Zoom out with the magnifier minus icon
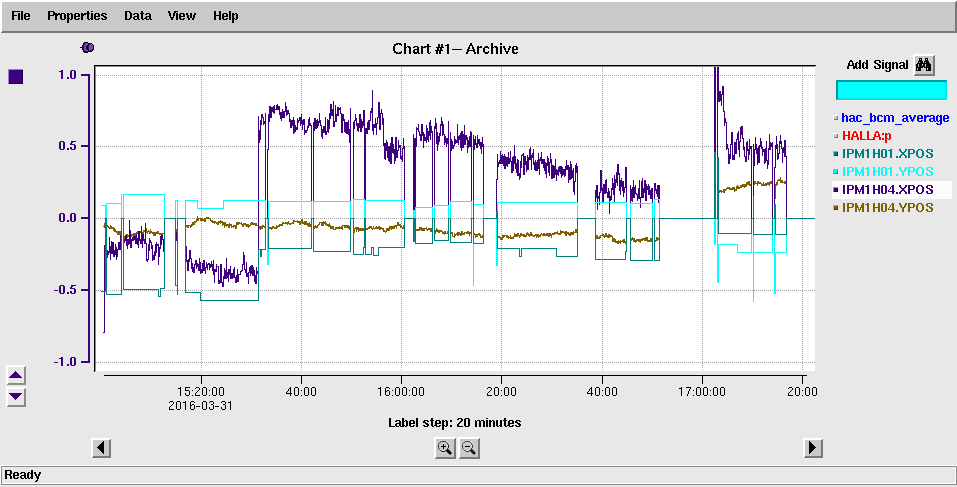This screenshot has height=487, width=957. 469,448
